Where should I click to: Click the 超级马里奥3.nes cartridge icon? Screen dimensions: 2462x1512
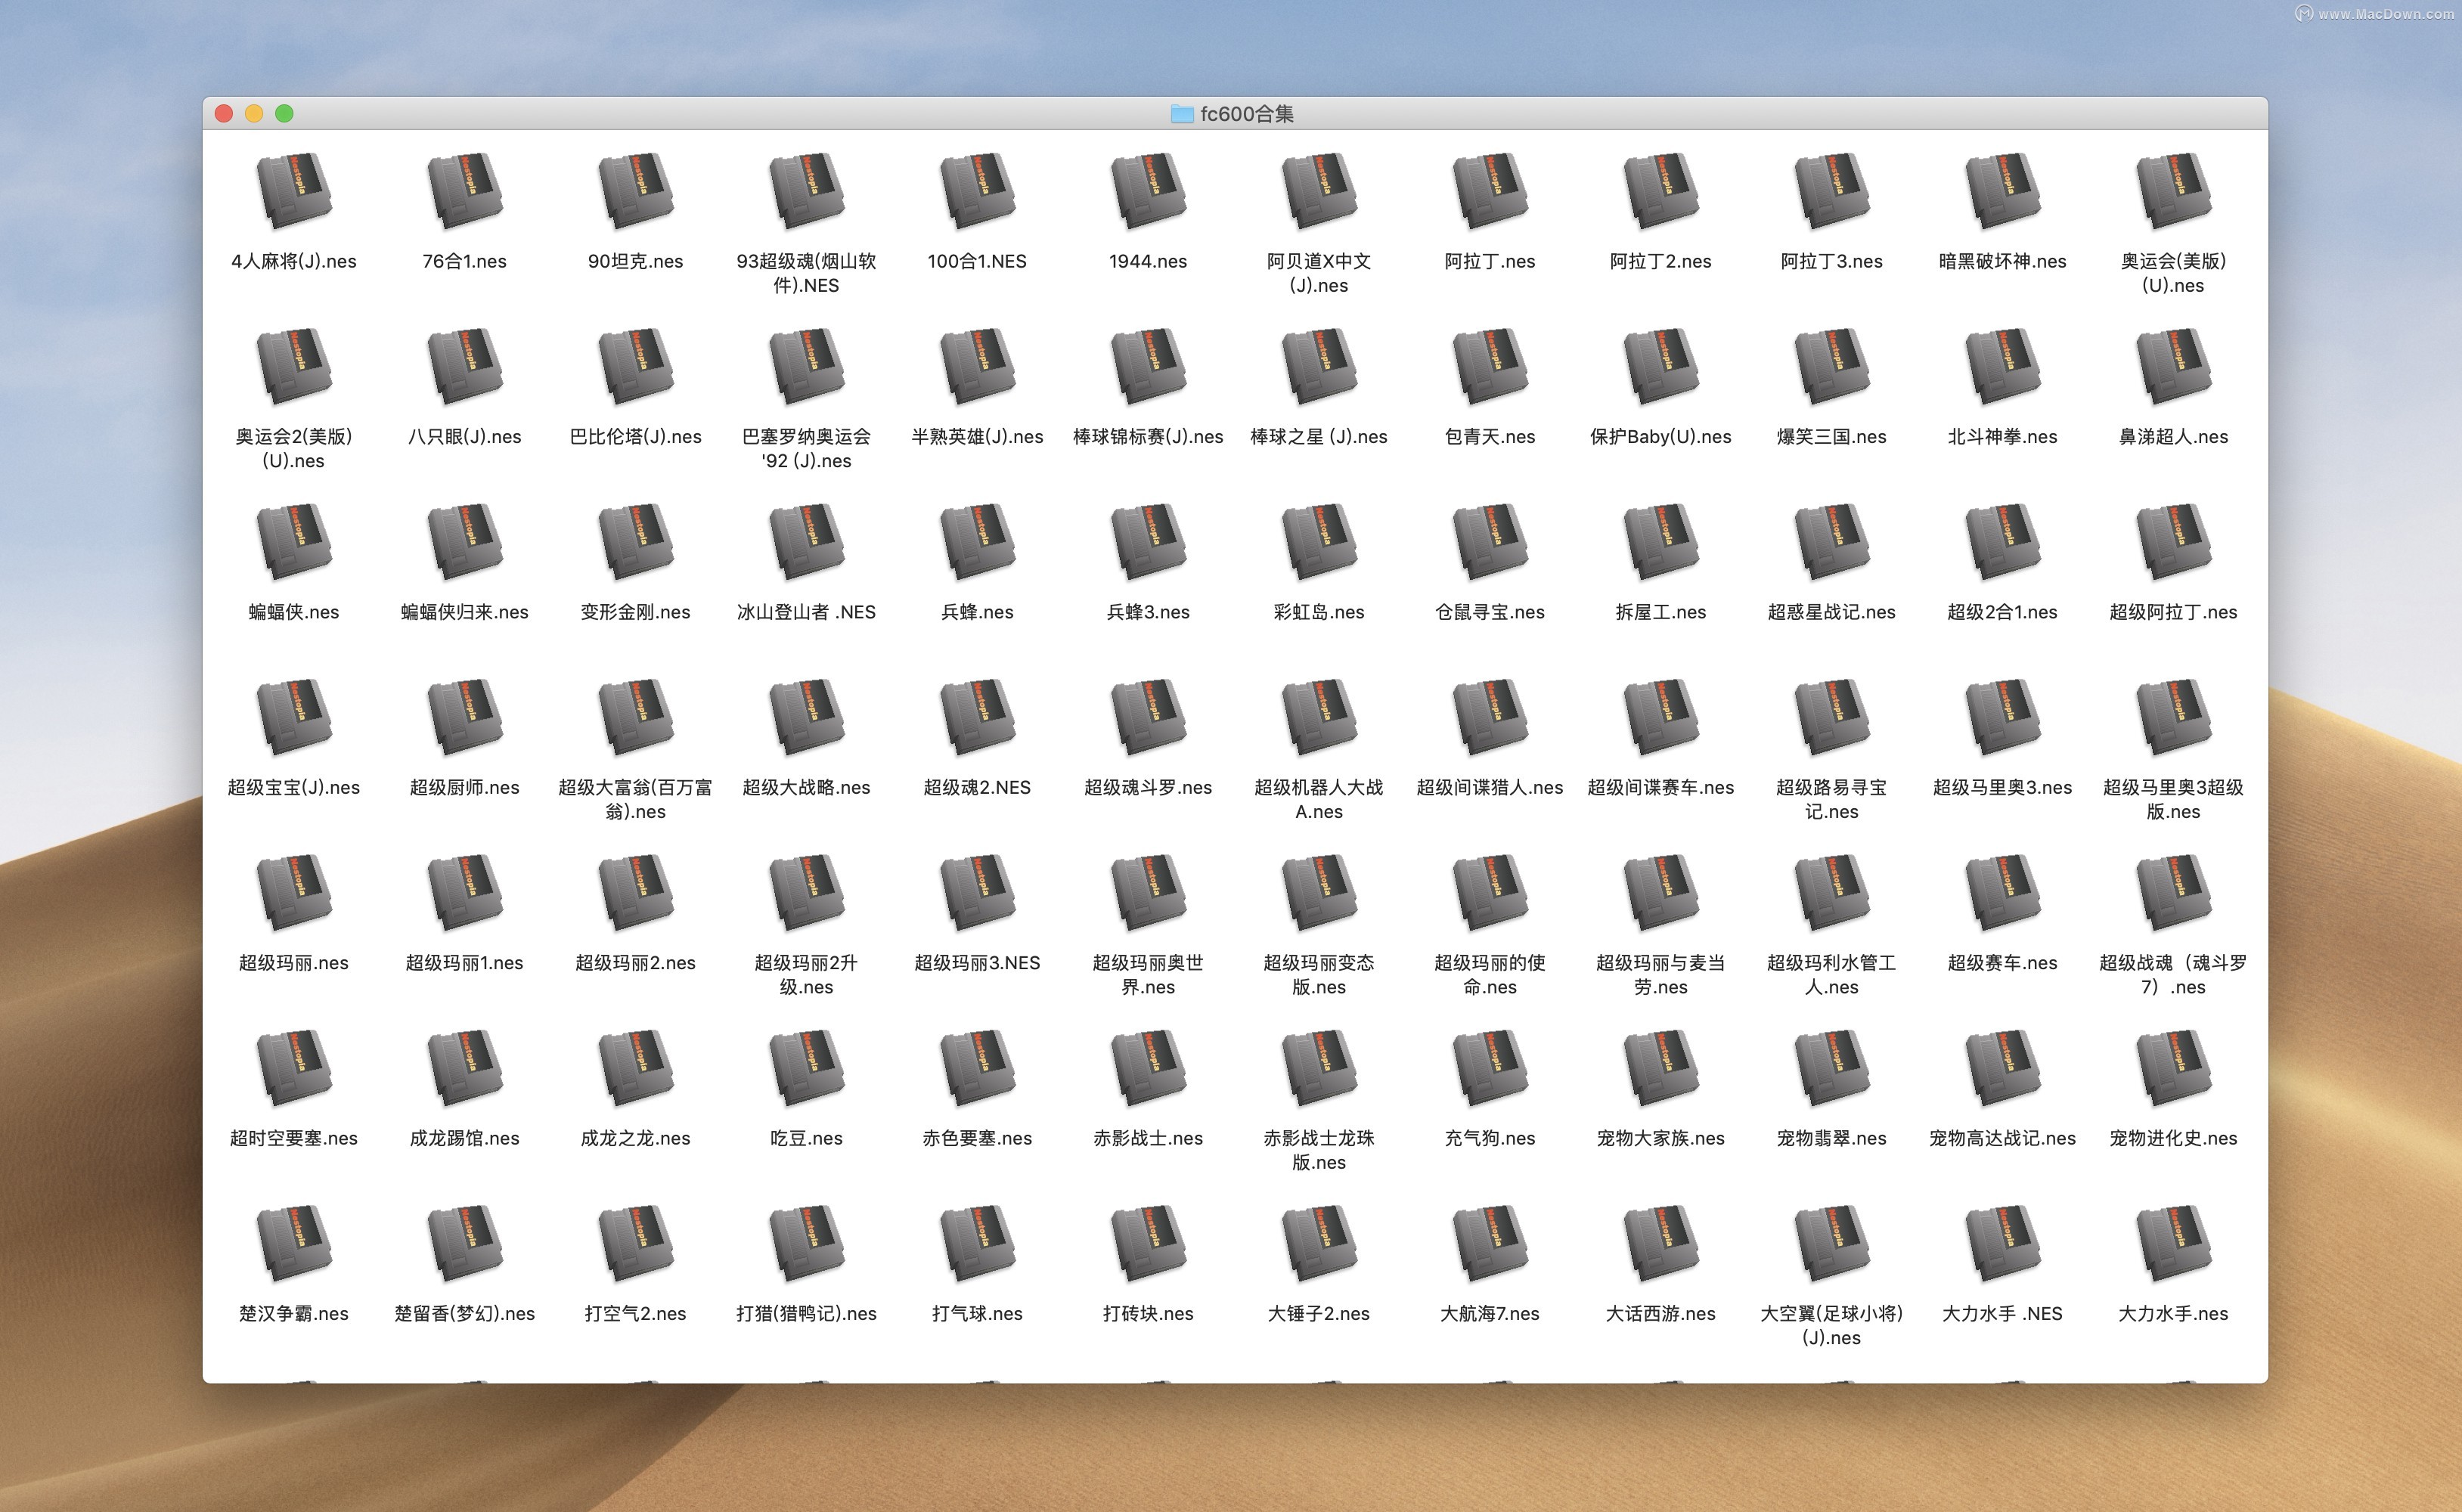(x=2002, y=717)
